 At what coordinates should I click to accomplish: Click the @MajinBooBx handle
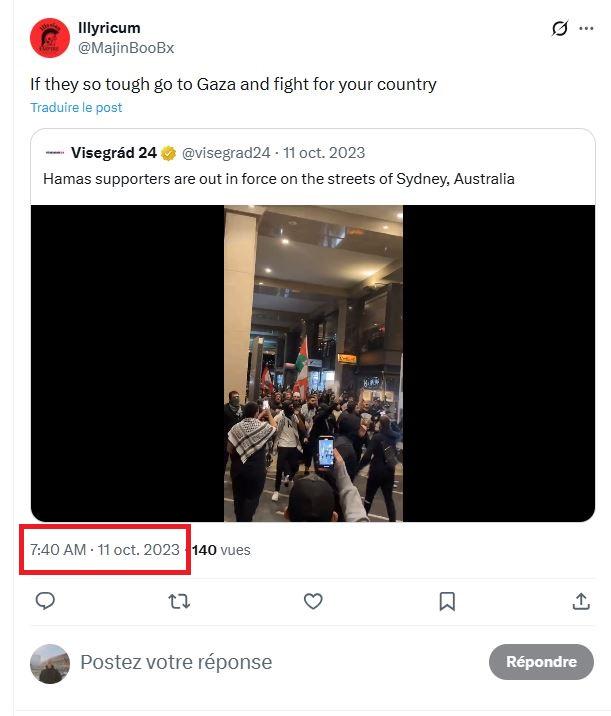pyautogui.click(x=126, y=47)
